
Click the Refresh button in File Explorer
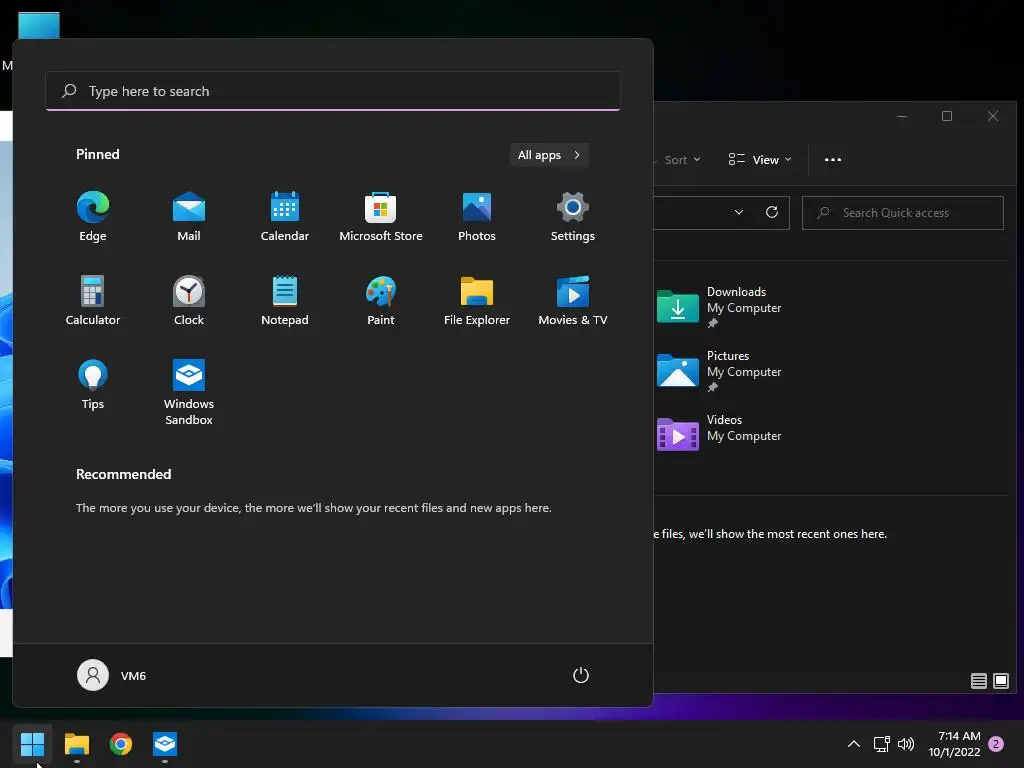[x=772, y=212]
